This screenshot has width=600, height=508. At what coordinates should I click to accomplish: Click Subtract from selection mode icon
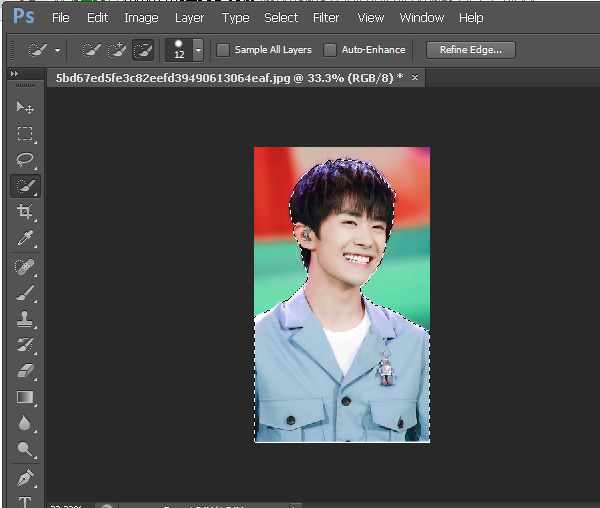(x=143, y=50)
